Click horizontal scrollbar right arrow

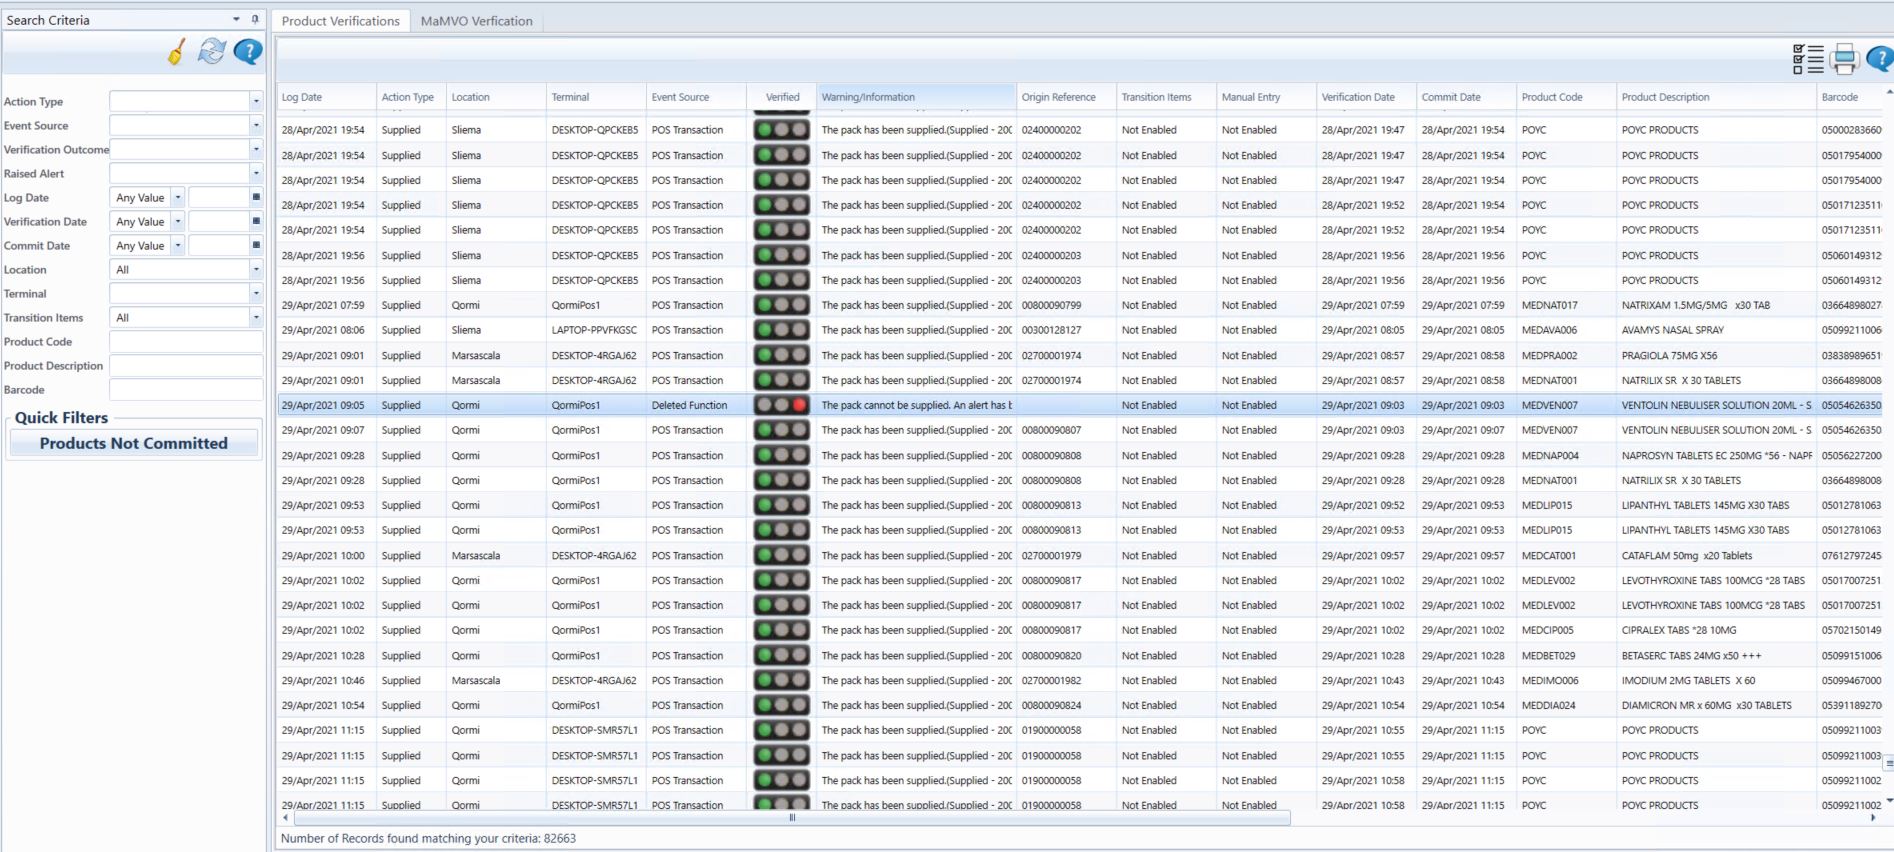1873,817
